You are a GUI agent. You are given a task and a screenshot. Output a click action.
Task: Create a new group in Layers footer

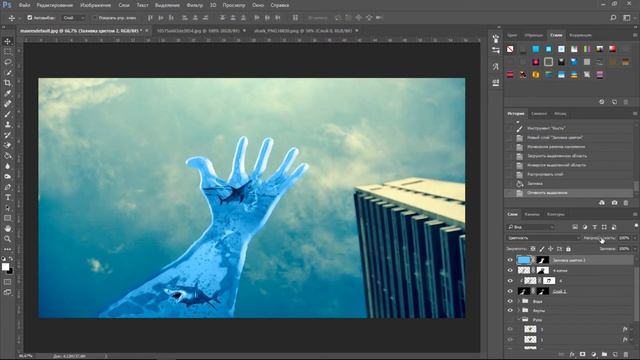point(604,354)
